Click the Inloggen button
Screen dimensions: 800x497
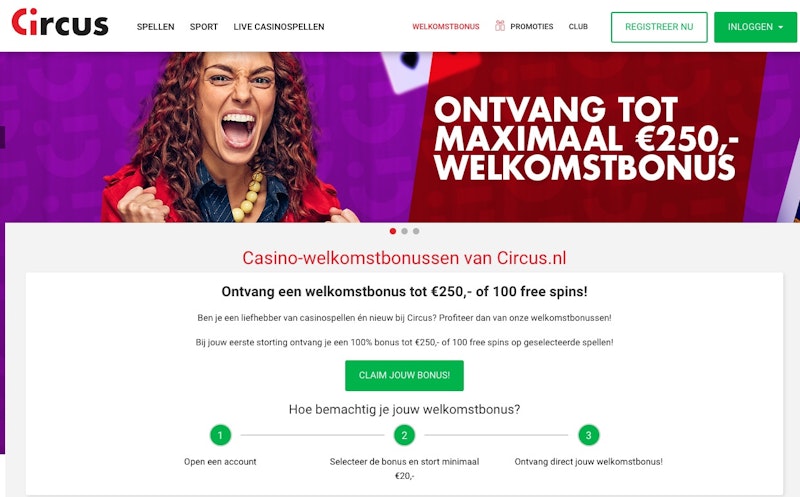755,27
